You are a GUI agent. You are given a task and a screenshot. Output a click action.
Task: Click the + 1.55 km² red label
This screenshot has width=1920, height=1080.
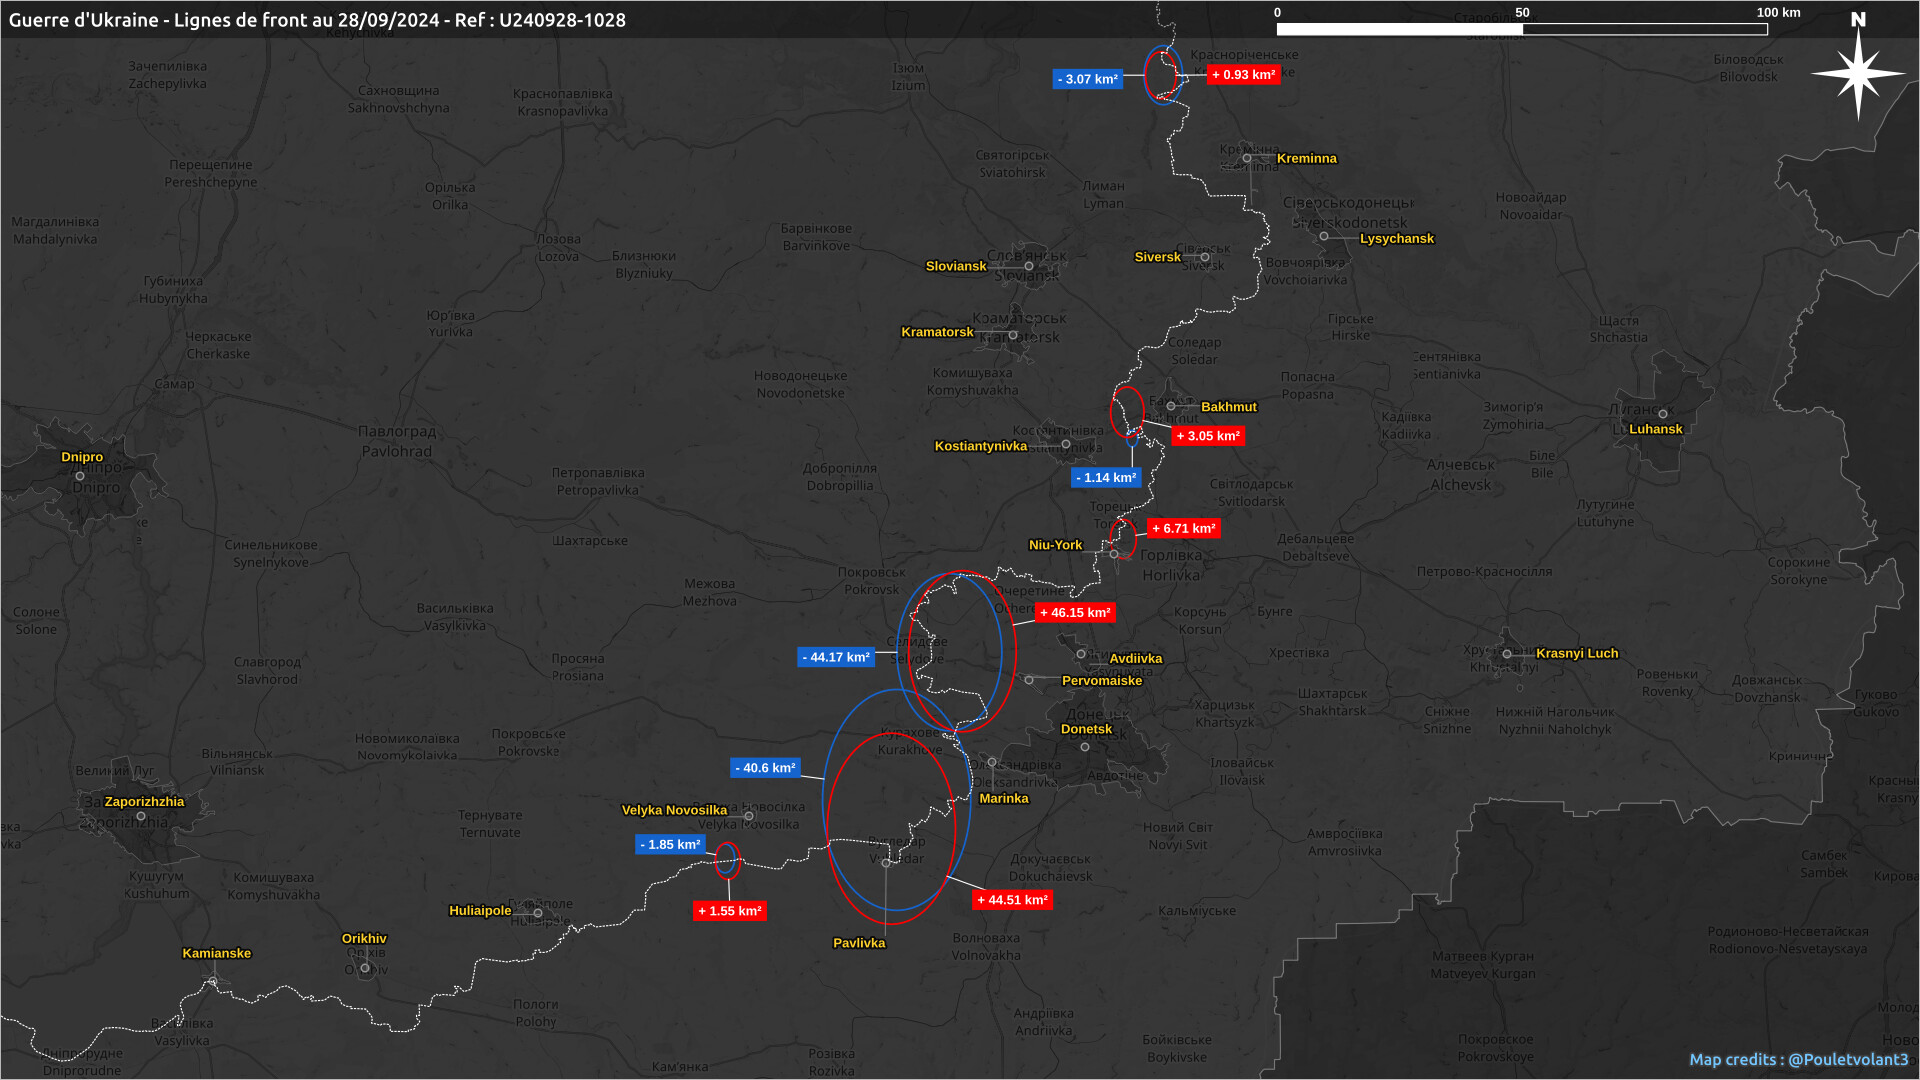tap(730, 911)
